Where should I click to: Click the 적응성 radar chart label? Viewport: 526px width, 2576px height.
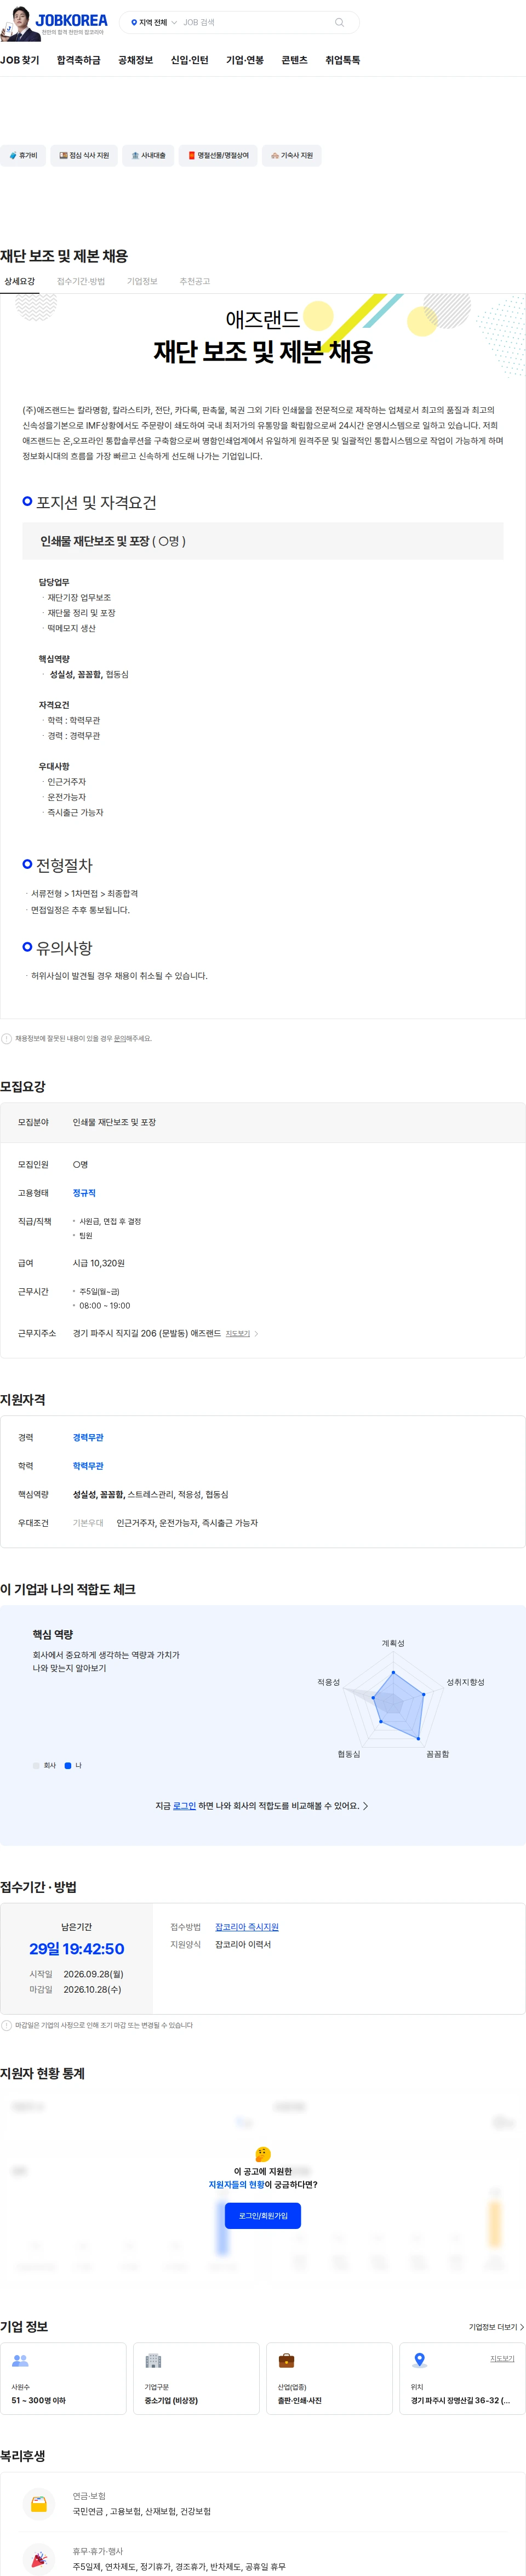[x=328, y=1682]
